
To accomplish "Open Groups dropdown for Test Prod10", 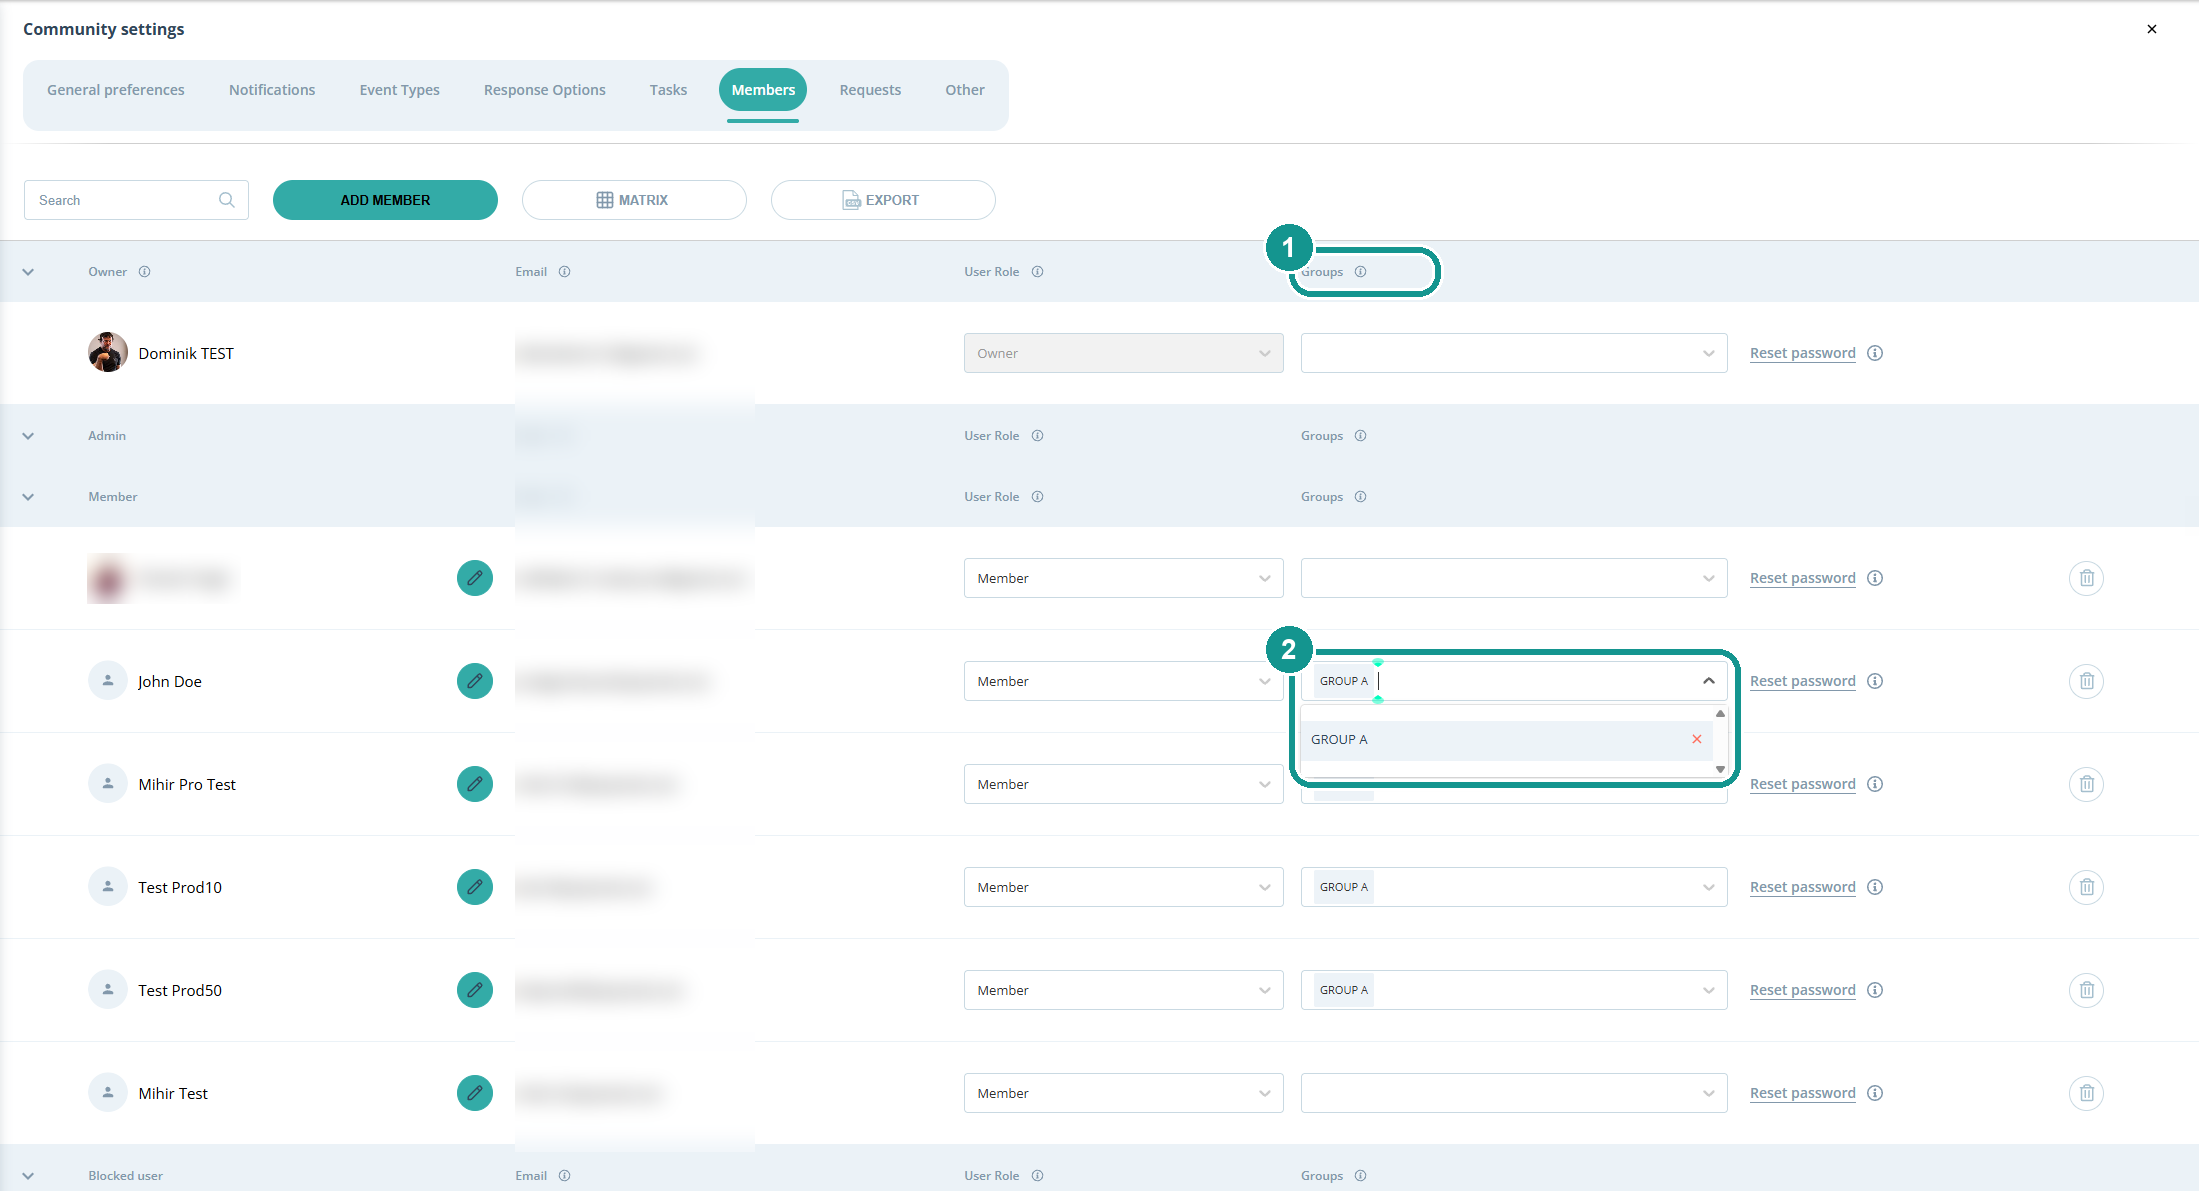I will pos(1513,887).
